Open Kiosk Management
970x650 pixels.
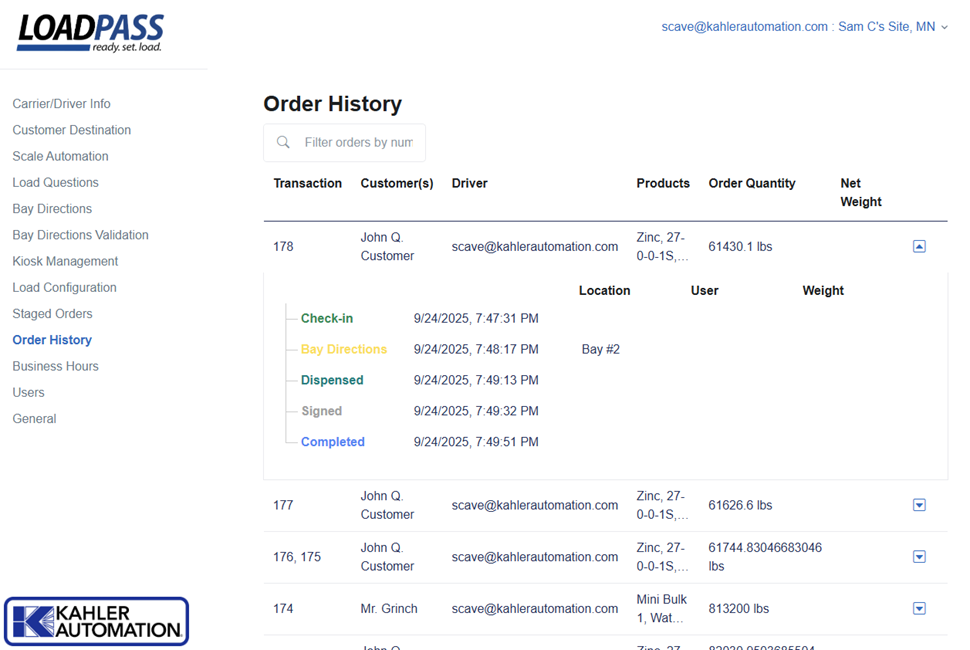pyautogui.click(x=65, y=261)
